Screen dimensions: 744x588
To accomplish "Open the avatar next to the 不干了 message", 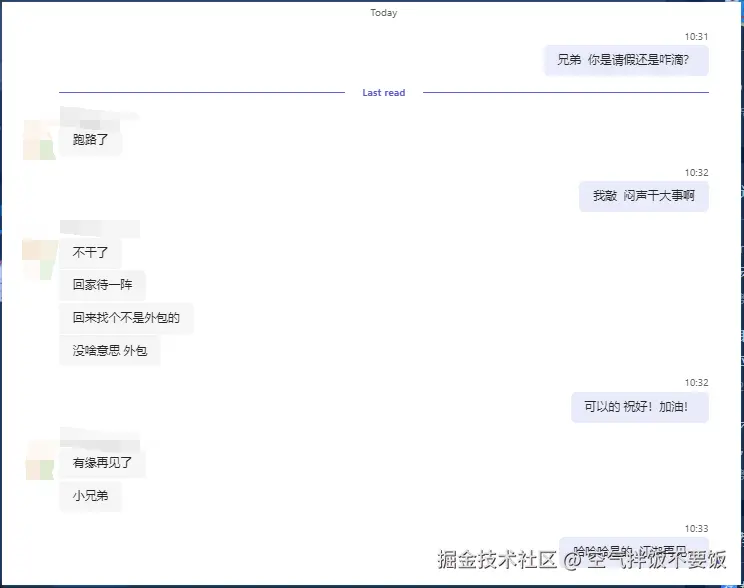I will coord(39,258).
